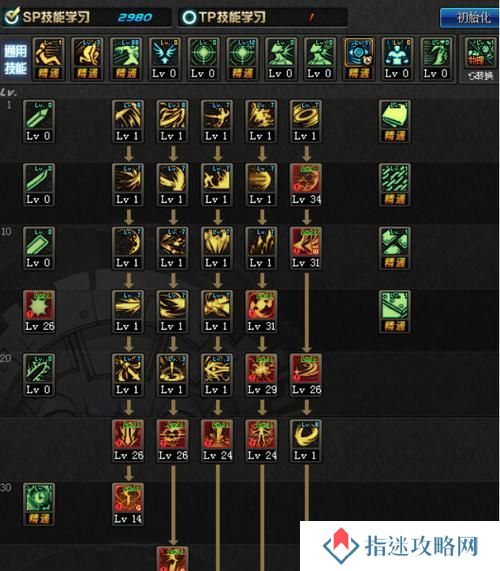Click the Lv 24 red humanoid skill
This screenshot has width=500, height=571.
261,441
